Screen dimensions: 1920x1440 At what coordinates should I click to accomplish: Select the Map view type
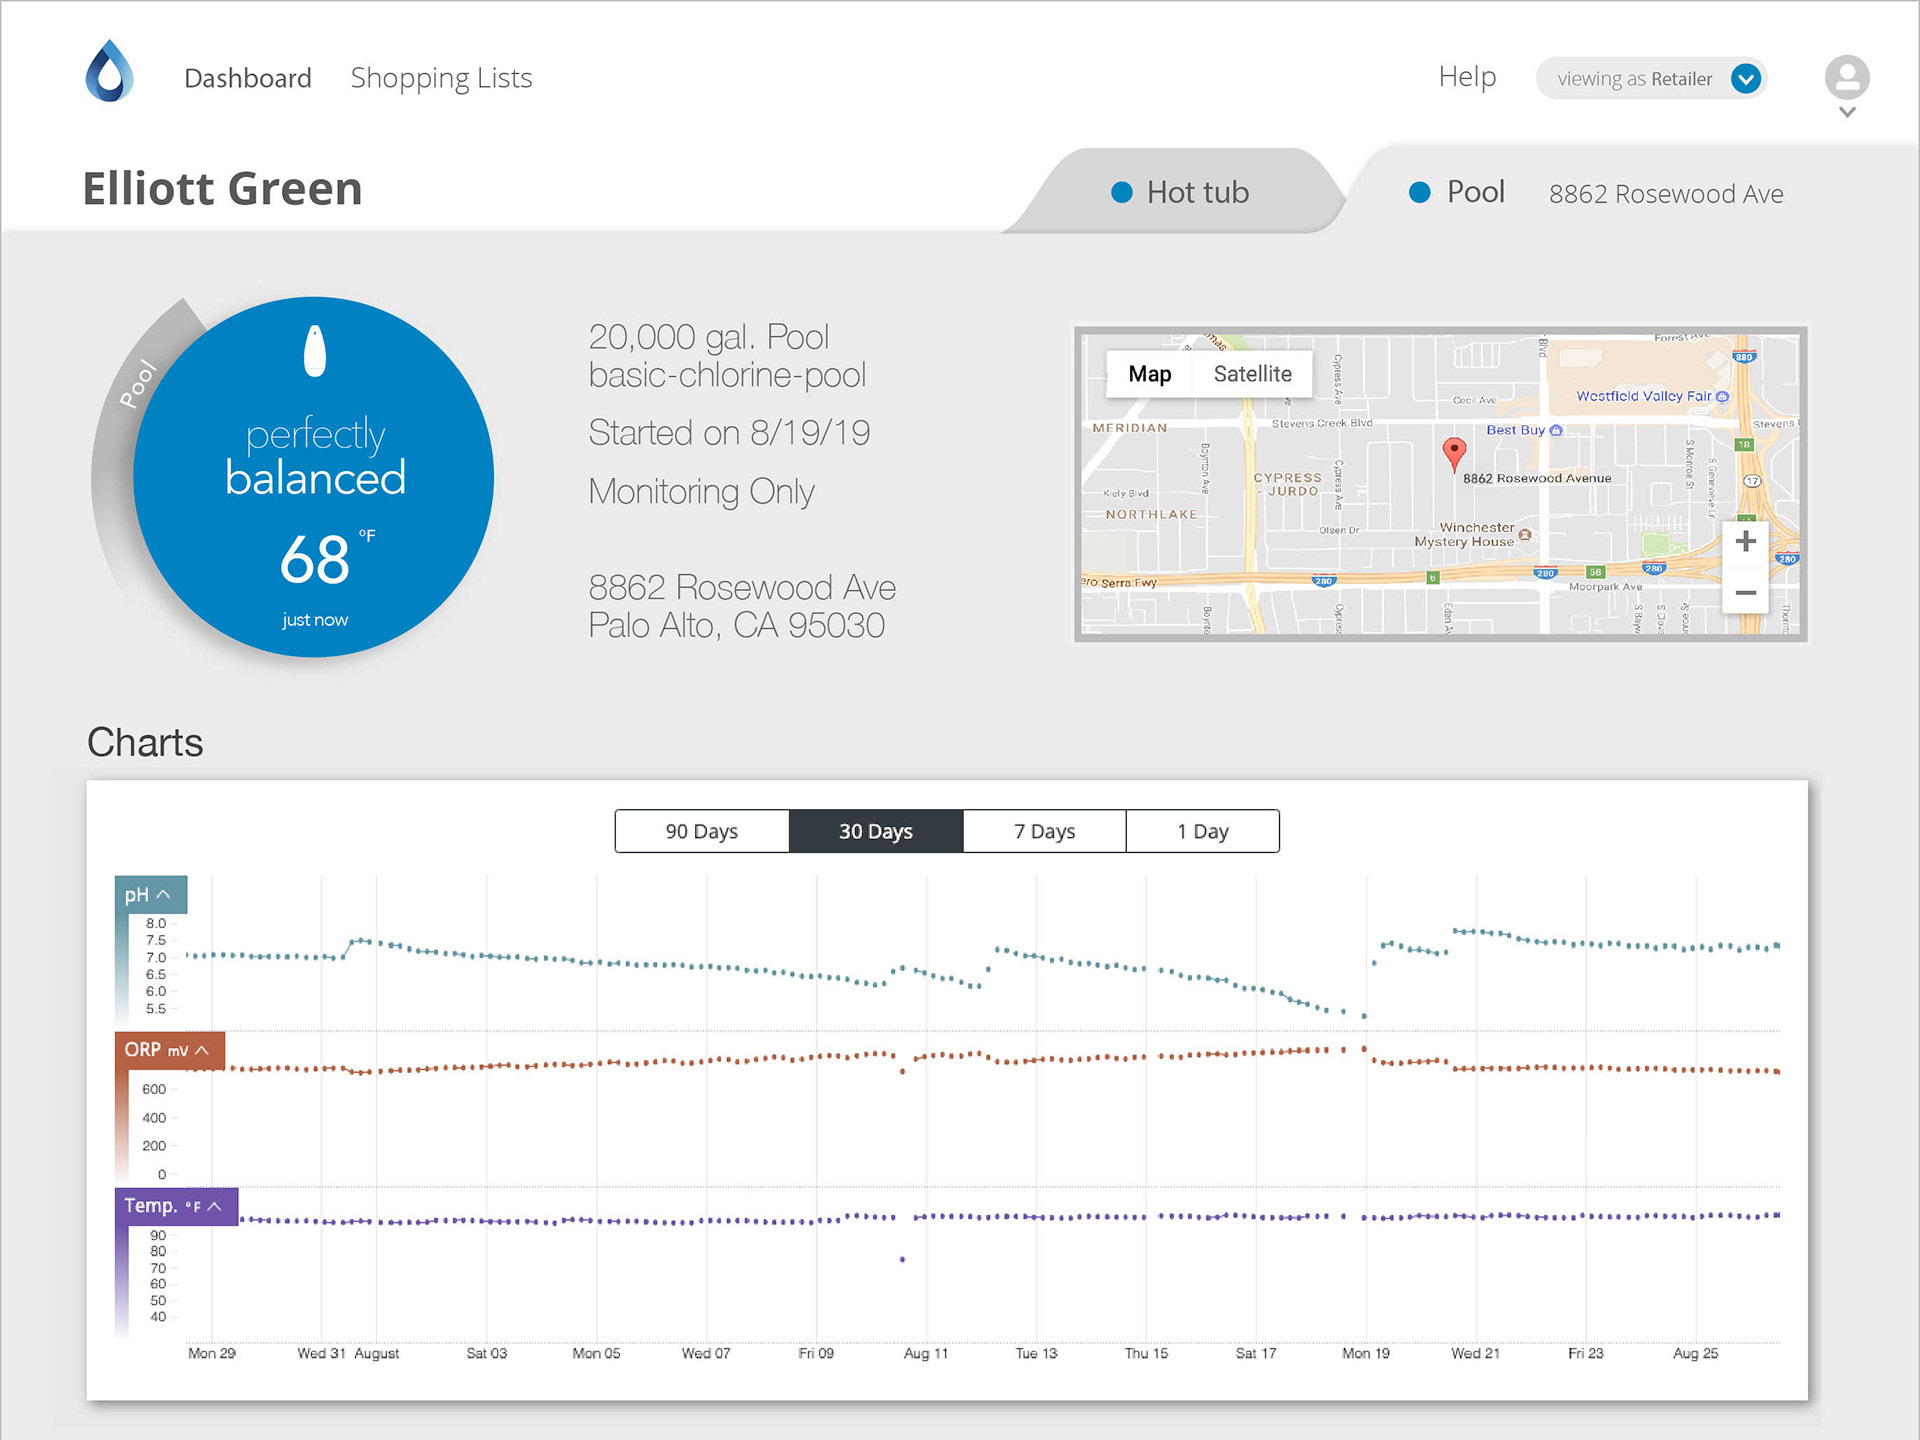click(1149, 374)
